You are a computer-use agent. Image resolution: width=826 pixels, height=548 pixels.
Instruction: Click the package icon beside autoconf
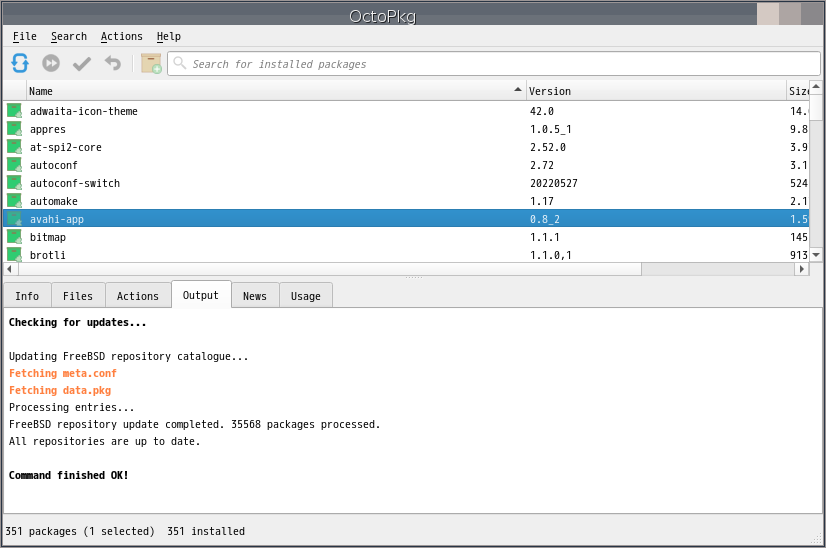pyautogui.click(x=14, y=164)
